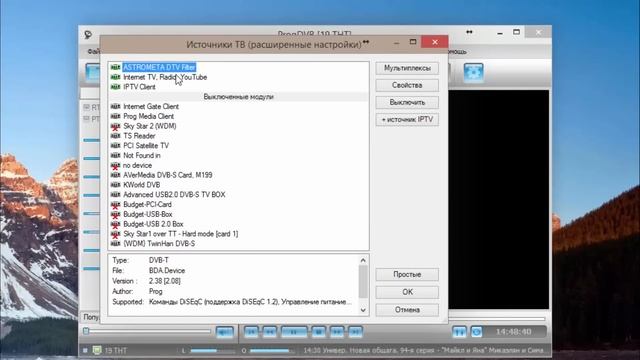
Task: Select (WDM) TwinHan DVB-S module
Action: click(x=159, y=244)
